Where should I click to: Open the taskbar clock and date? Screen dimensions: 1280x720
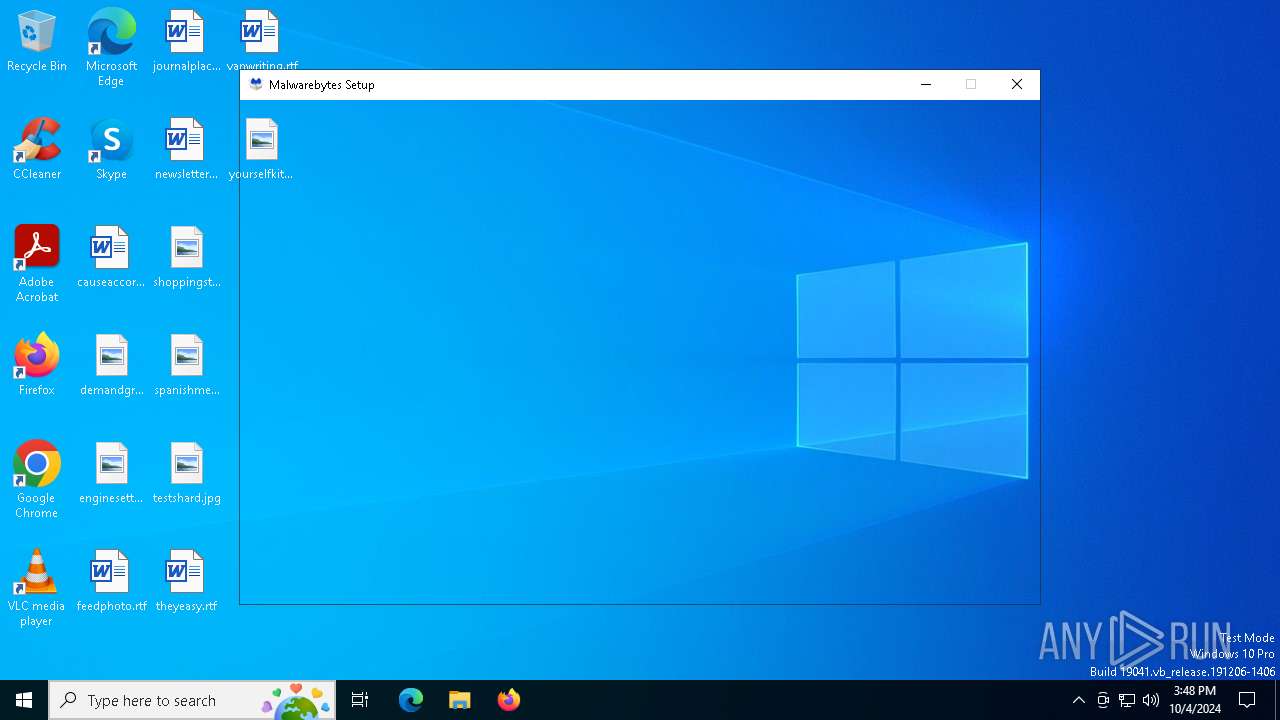tap(1195, 700)
